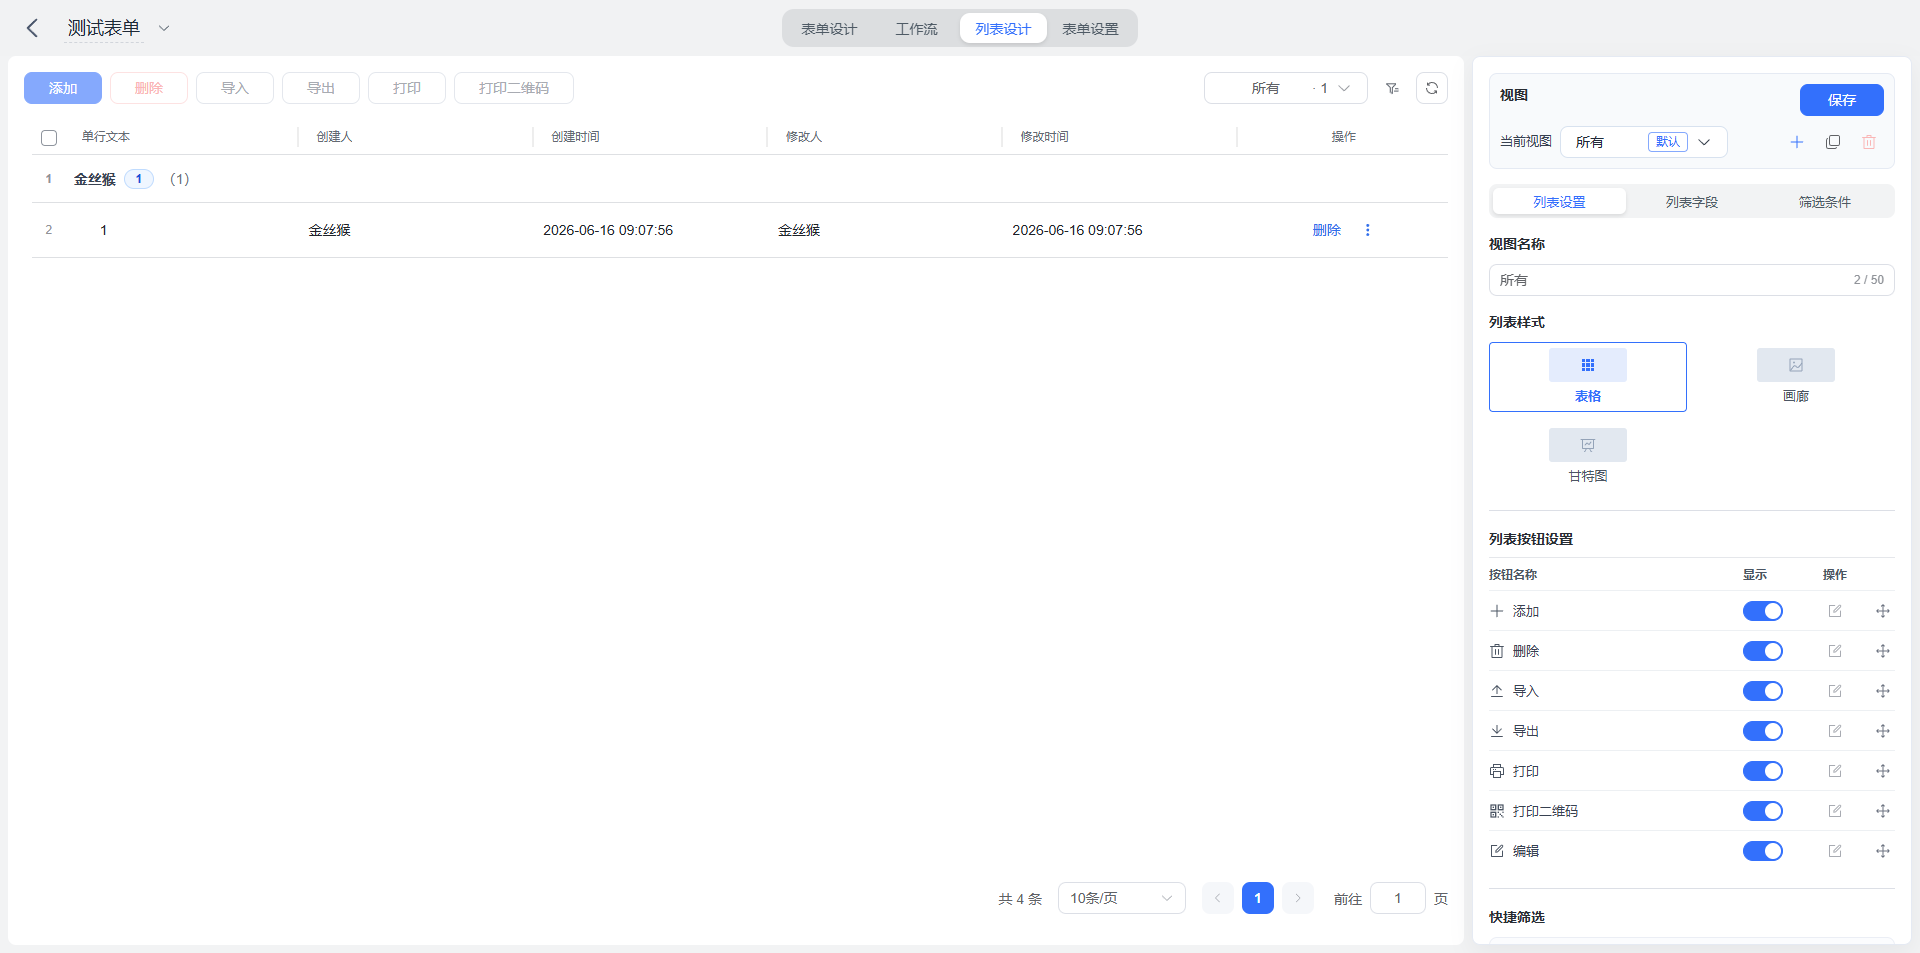1920x953 pixels.
Task: Toggle display switch for 打印 button
Action: pos(1763,771)
